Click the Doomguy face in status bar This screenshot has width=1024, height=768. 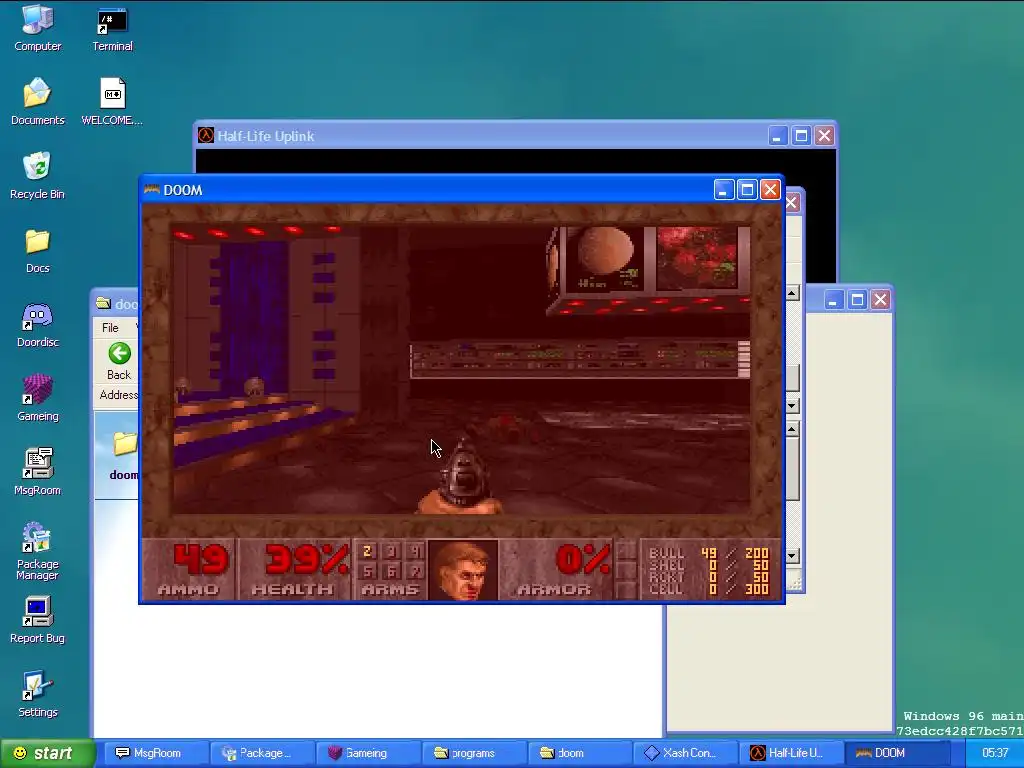(x=463, y=569)
